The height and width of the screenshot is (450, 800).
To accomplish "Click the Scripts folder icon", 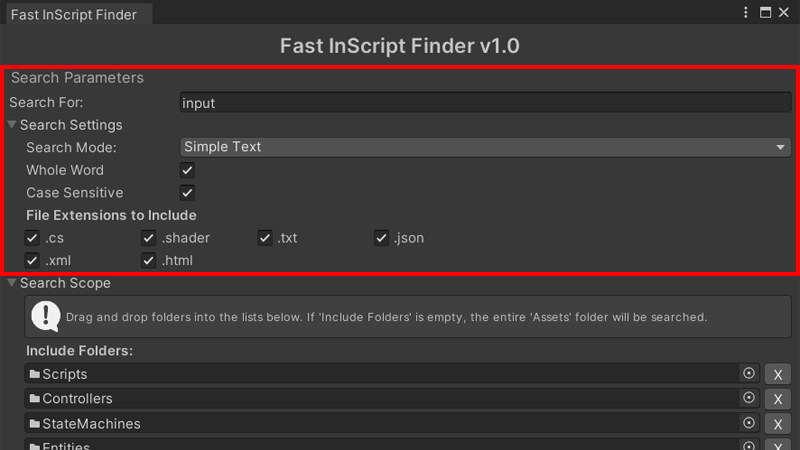I will pyautogui.click(x=35, y=374).
